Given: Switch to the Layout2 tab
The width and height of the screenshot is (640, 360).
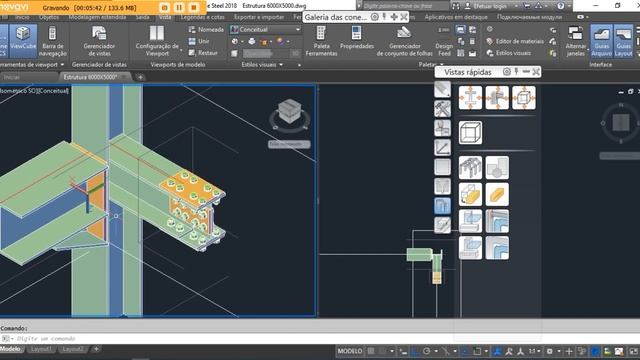Looking at the screenshot, I should tap(73, 349).
